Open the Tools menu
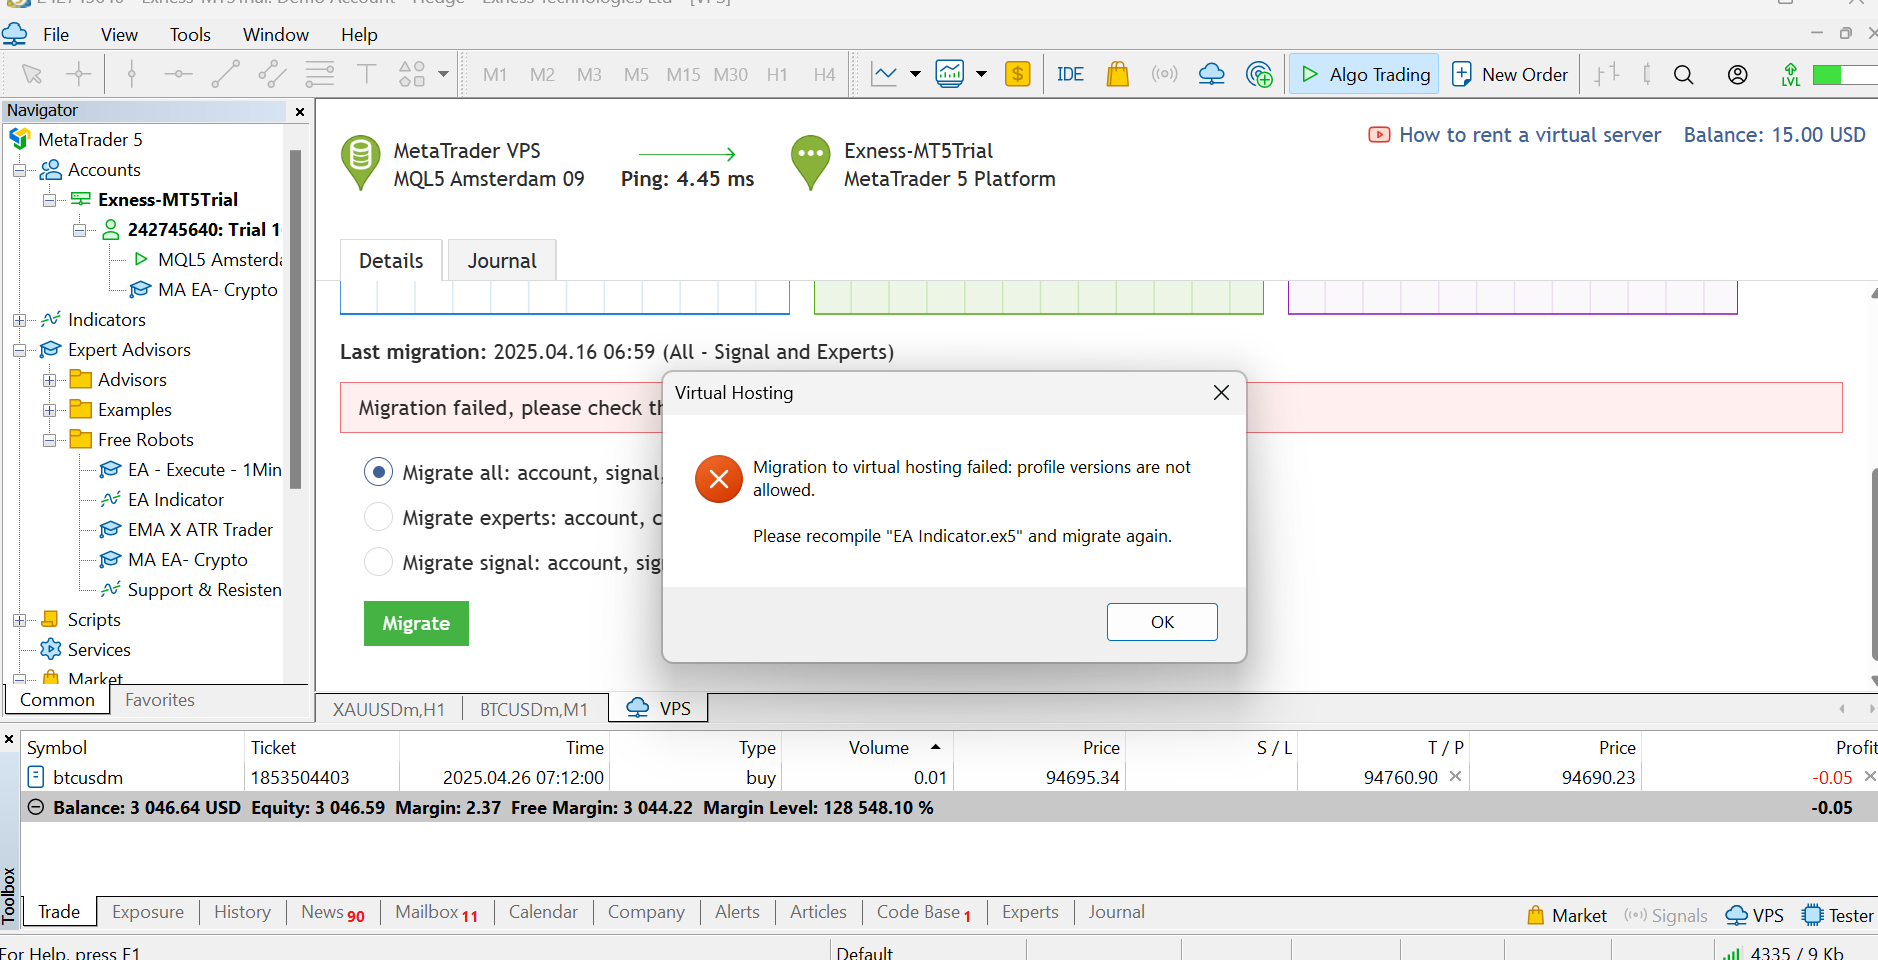Image resolution: width=1878 pixels, height=960 pixels. (x=190, y=35)
